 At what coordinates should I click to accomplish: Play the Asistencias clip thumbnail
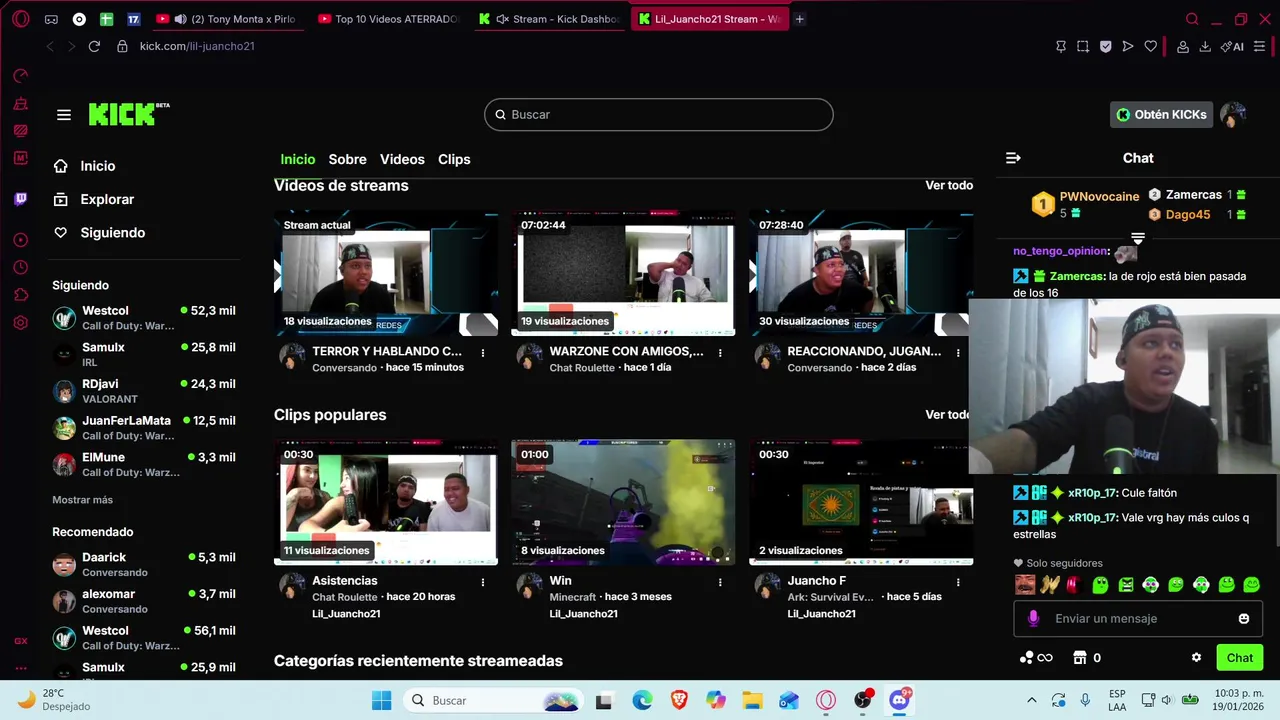(x=386, y=502)
